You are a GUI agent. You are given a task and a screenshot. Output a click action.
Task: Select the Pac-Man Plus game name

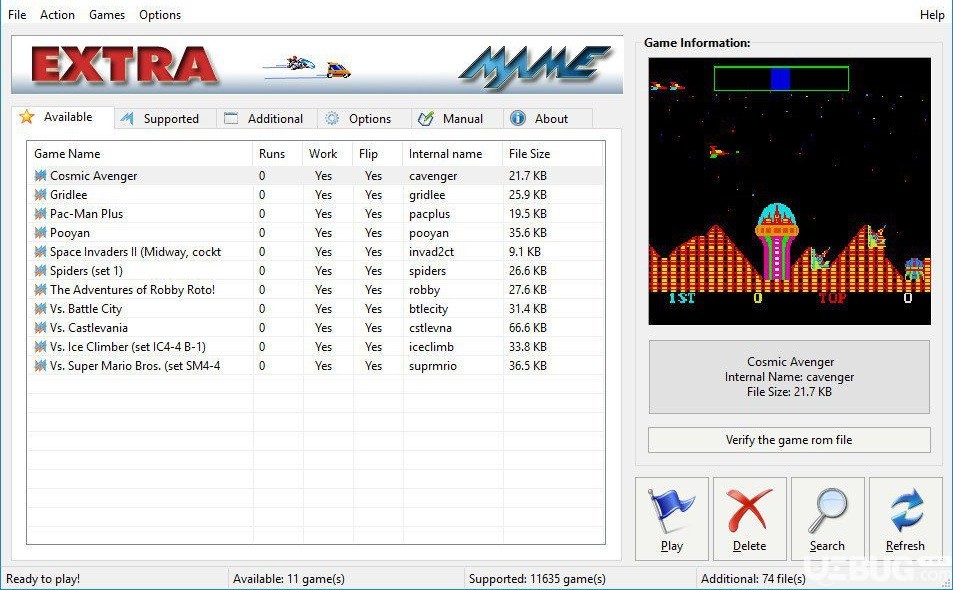86,213
